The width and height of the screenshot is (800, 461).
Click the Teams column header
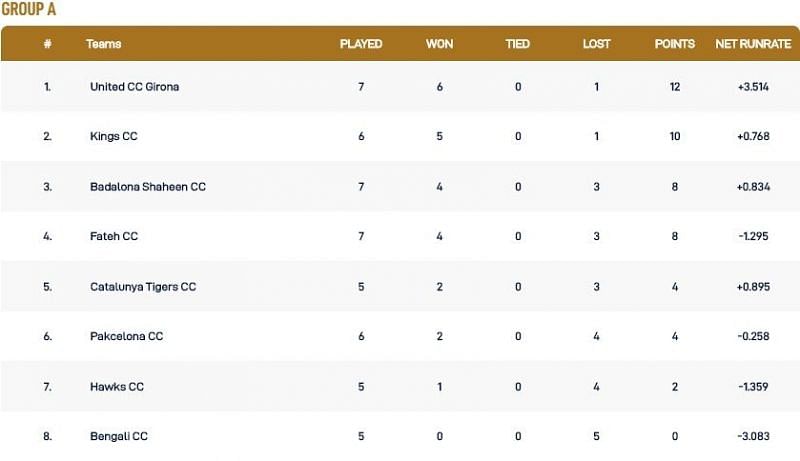click(104, 45)
